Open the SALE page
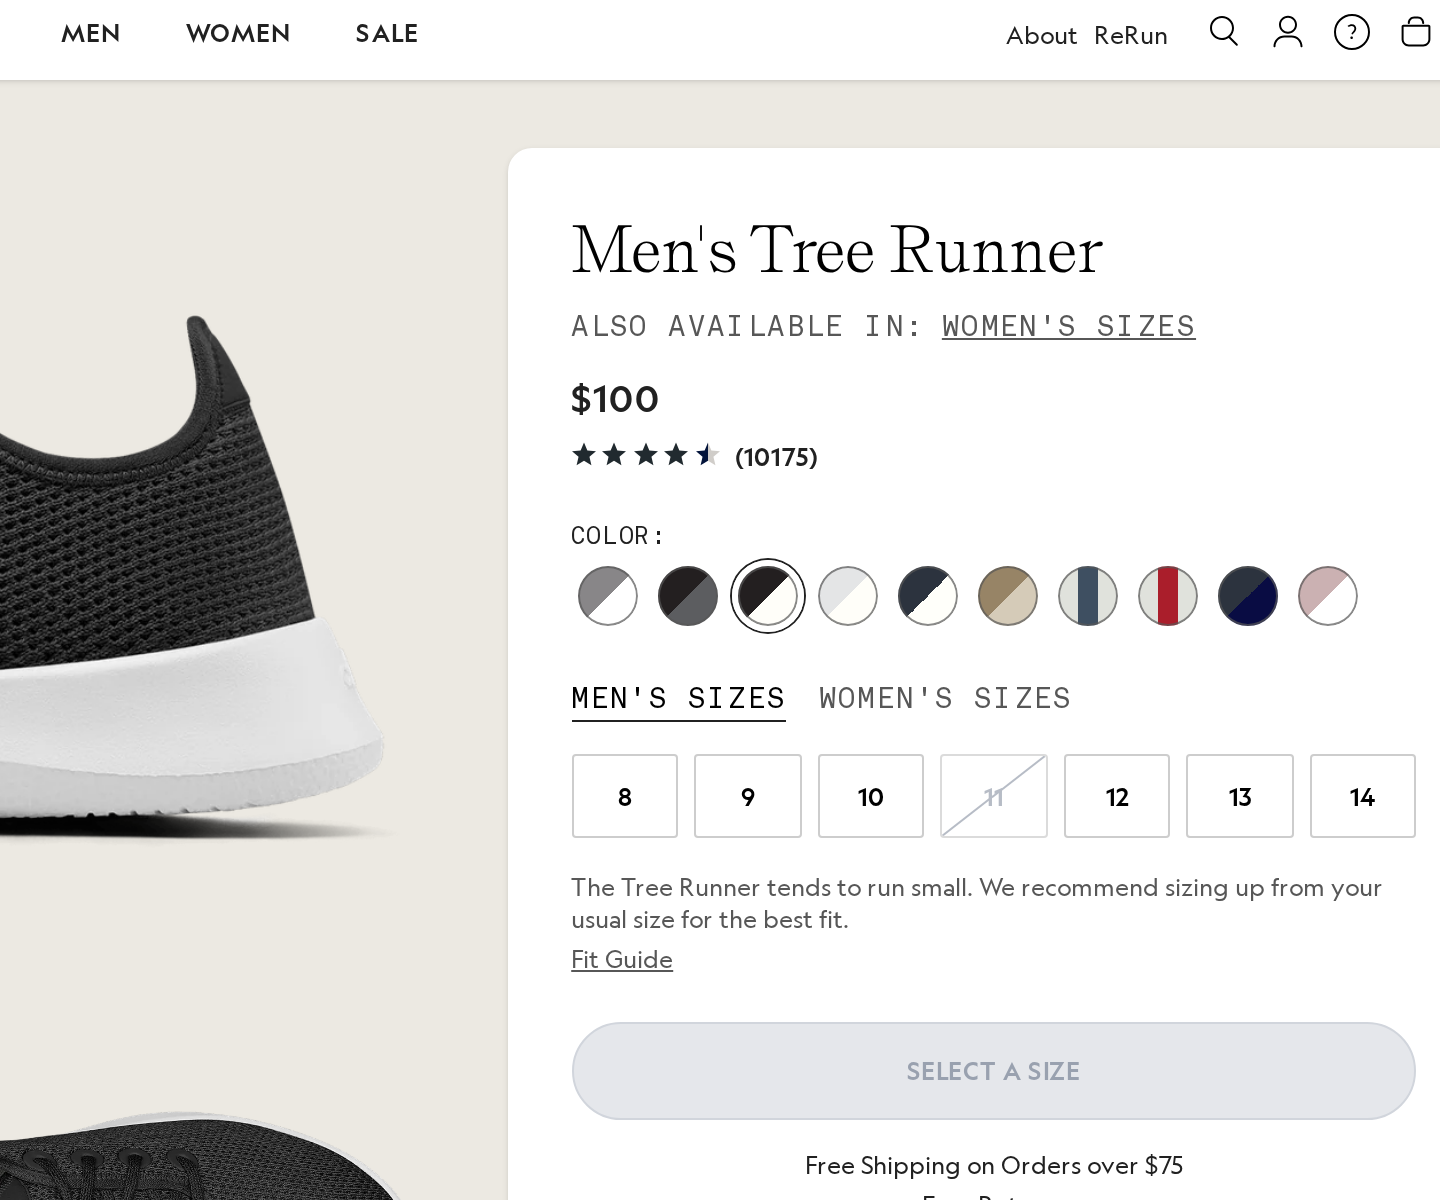Viewport: 1440px width, 1200px height. point(386,33)
